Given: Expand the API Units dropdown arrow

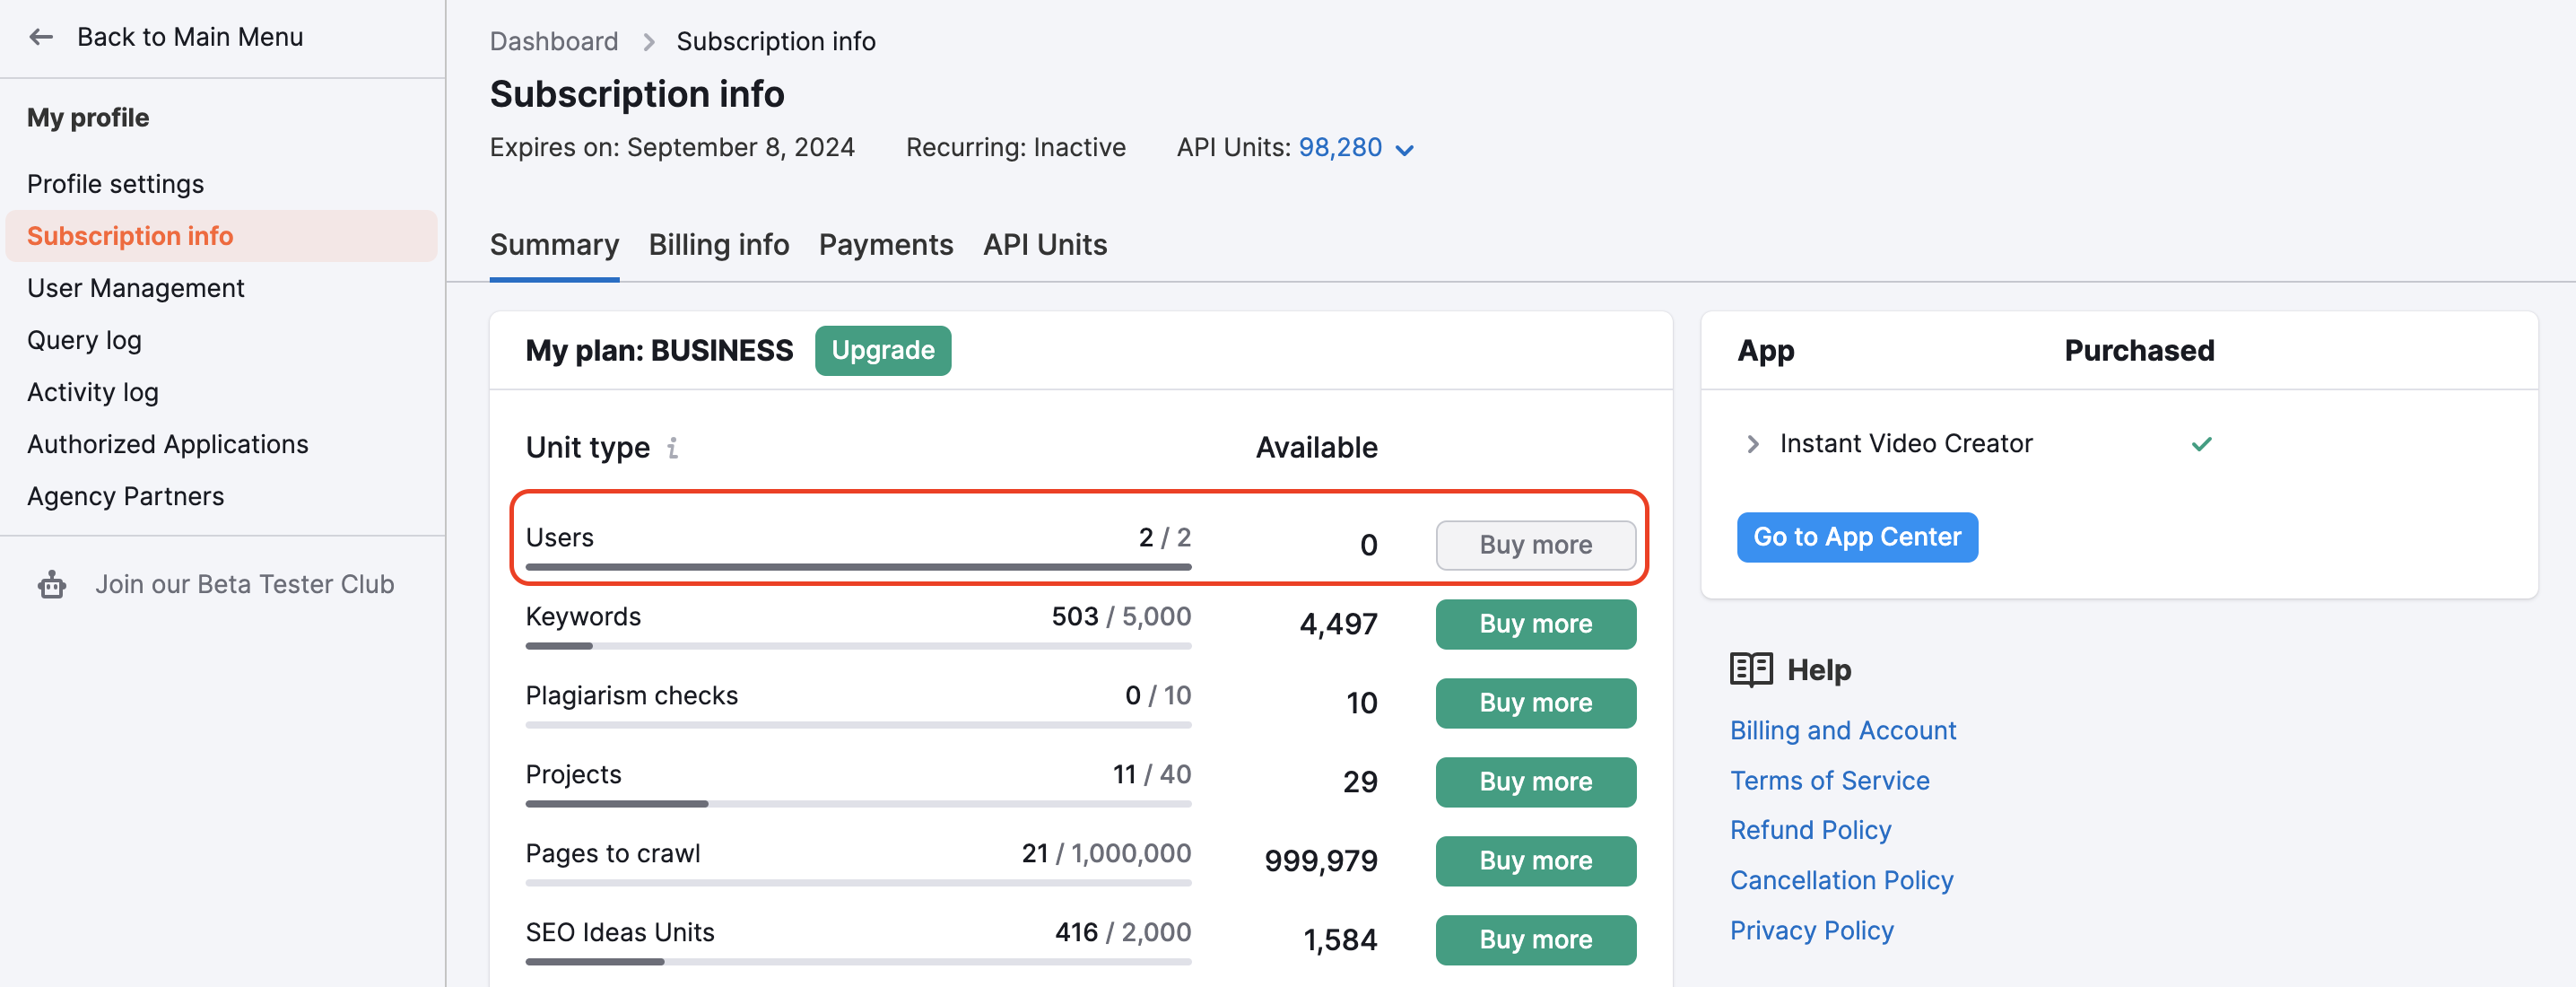Looking at the screenshot, I should click(1404, 150).
